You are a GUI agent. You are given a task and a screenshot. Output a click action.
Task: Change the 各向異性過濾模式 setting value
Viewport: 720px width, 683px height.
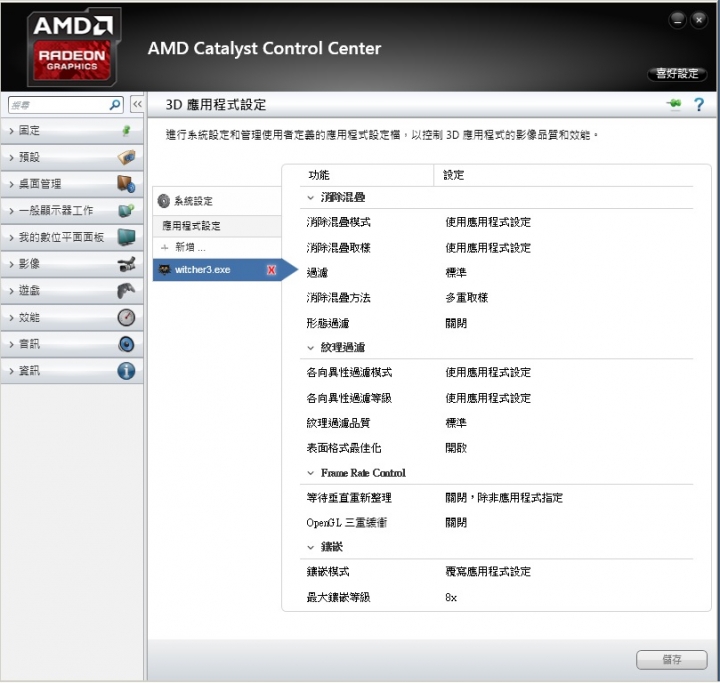click(488, 373)
